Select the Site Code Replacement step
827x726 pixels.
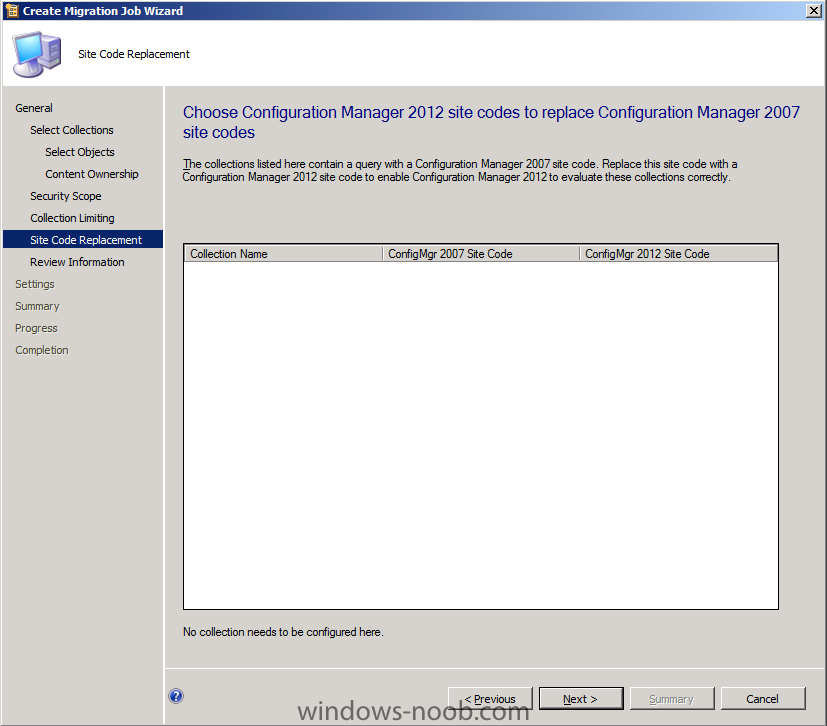click(x=83, y=239)
